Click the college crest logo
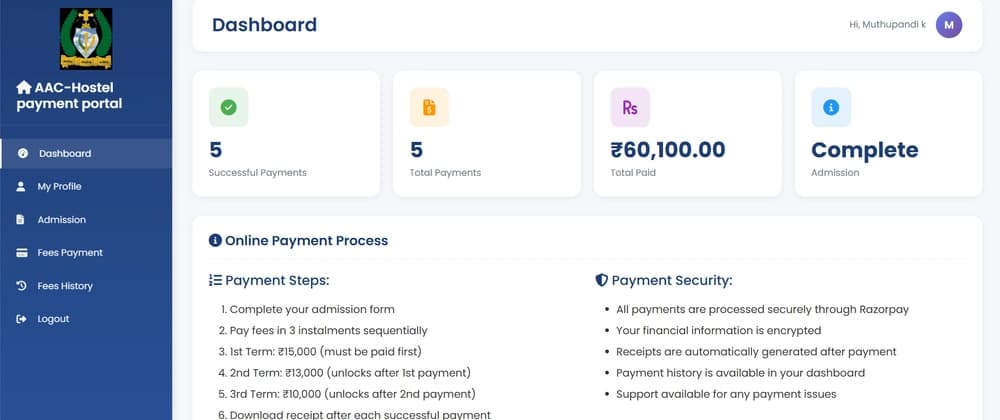This screenshot has width=1000, height=420. 86,37
